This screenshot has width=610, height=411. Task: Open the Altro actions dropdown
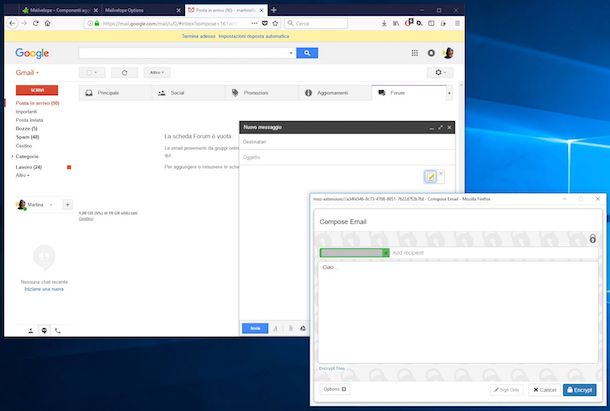(x=157, y=73)
